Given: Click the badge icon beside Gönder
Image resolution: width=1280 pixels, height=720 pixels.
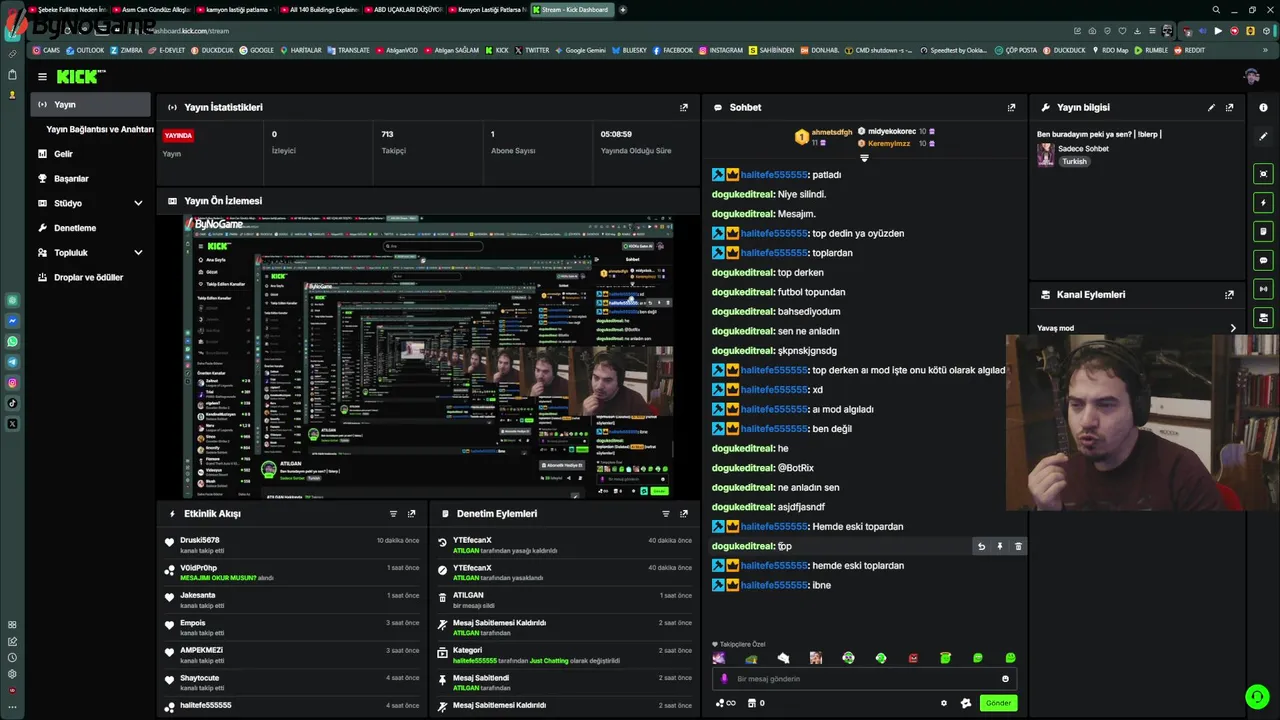Looking at the screenshot, I should click(x=966, y=703).
